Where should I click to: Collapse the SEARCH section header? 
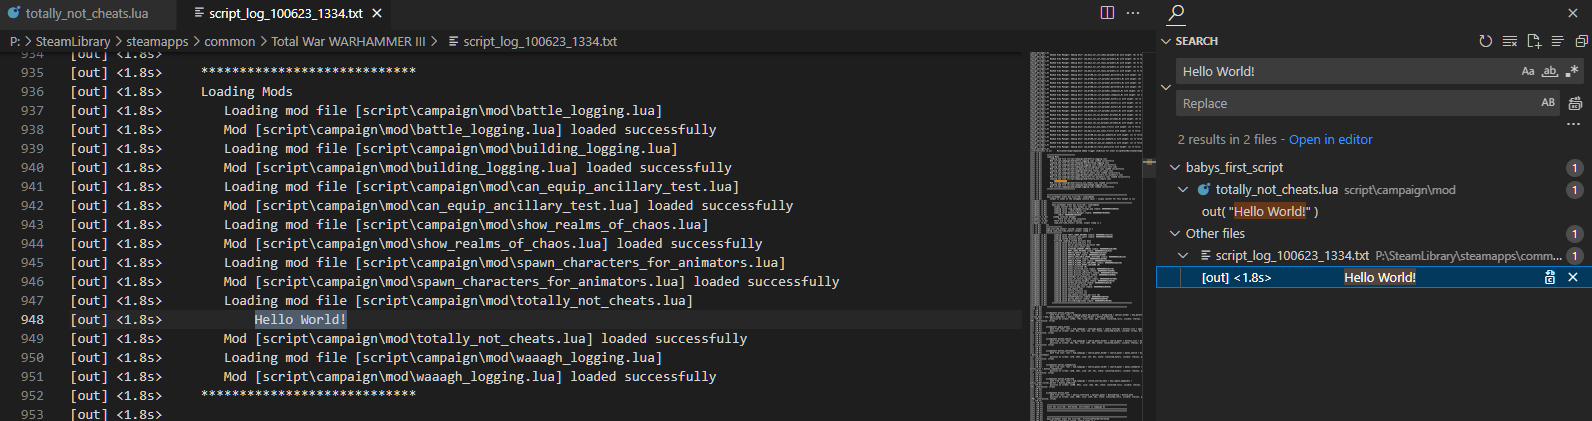coord(1166,41)
